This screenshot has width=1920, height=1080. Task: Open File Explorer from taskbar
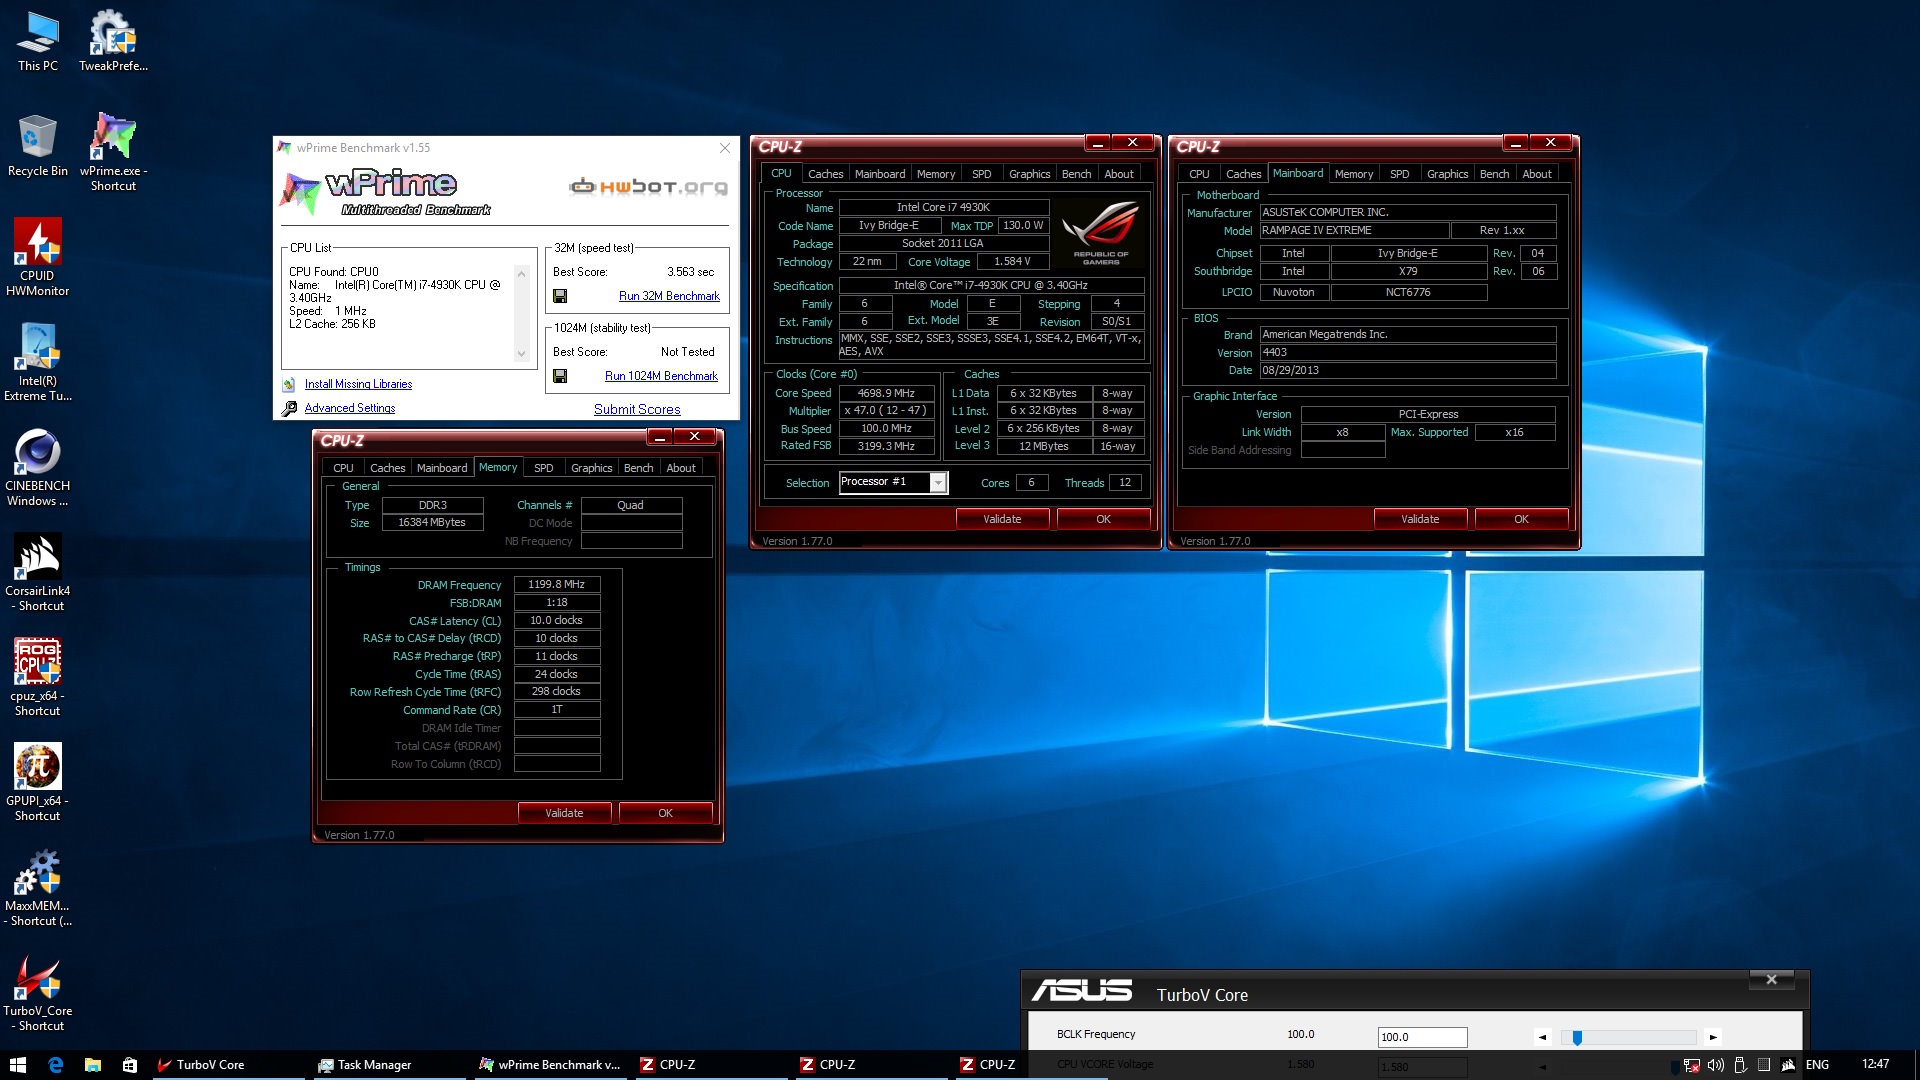pyautogui.click(x=92, y=1065)
